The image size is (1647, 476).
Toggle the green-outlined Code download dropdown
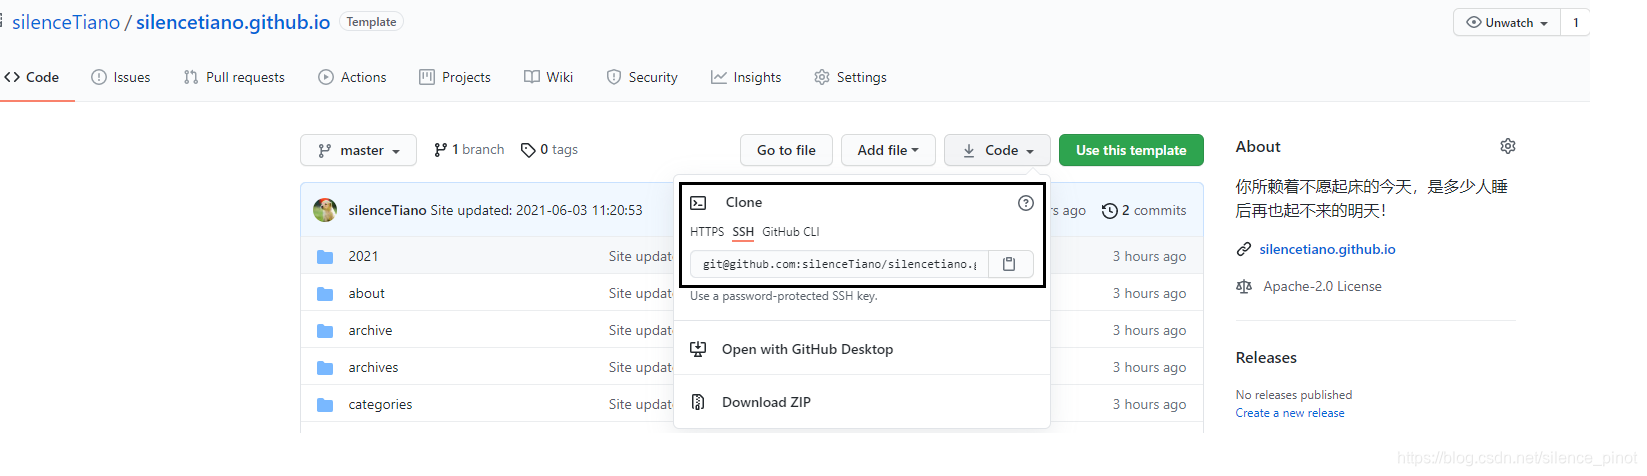tap(997, 150)
